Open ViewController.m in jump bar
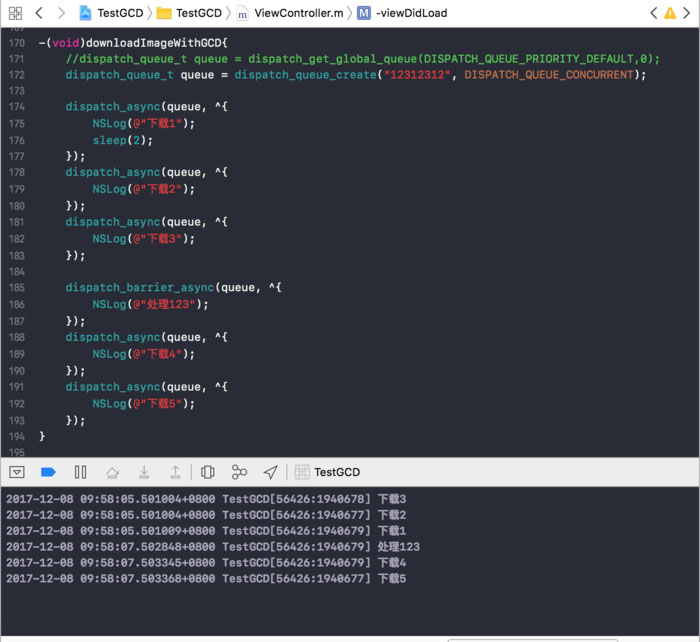 290,13
